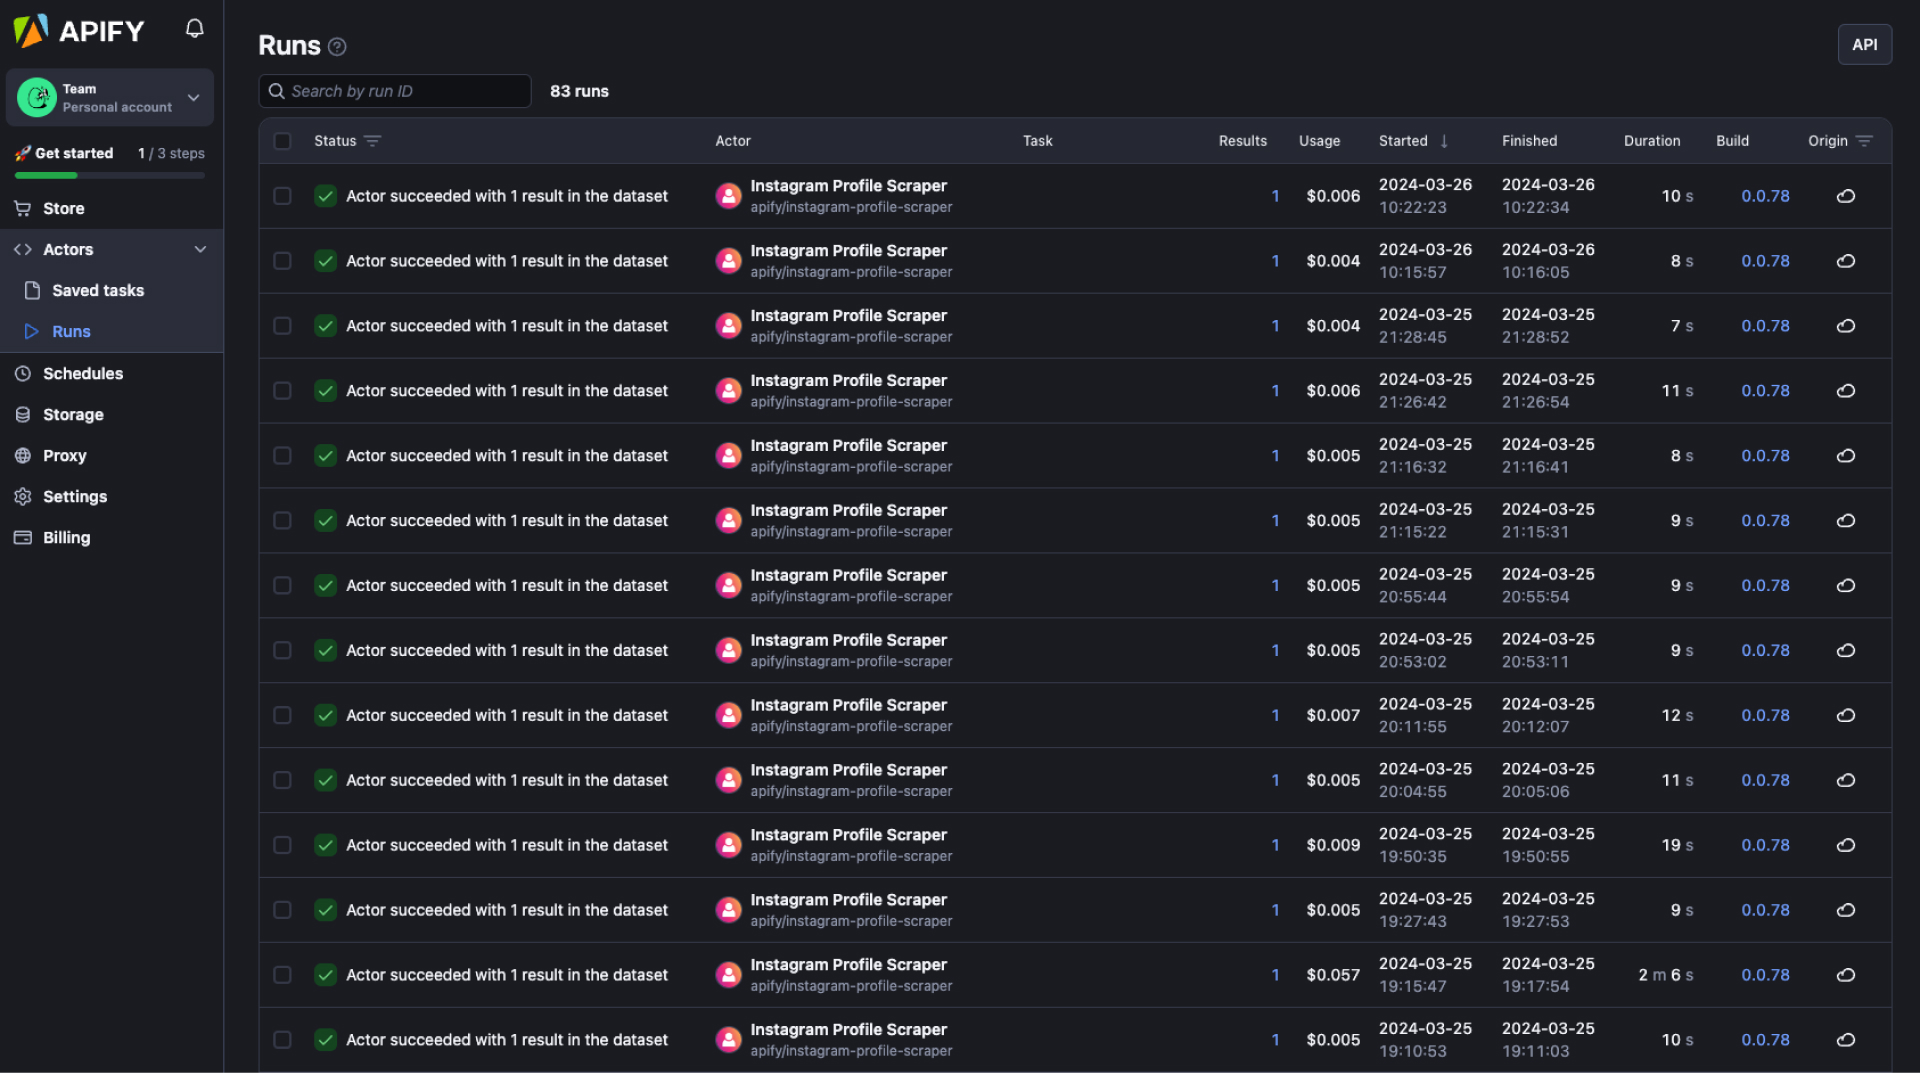Click the help icon beside Runs heading
This screenshot has width=1920, height=1073.
pos(338,47)
